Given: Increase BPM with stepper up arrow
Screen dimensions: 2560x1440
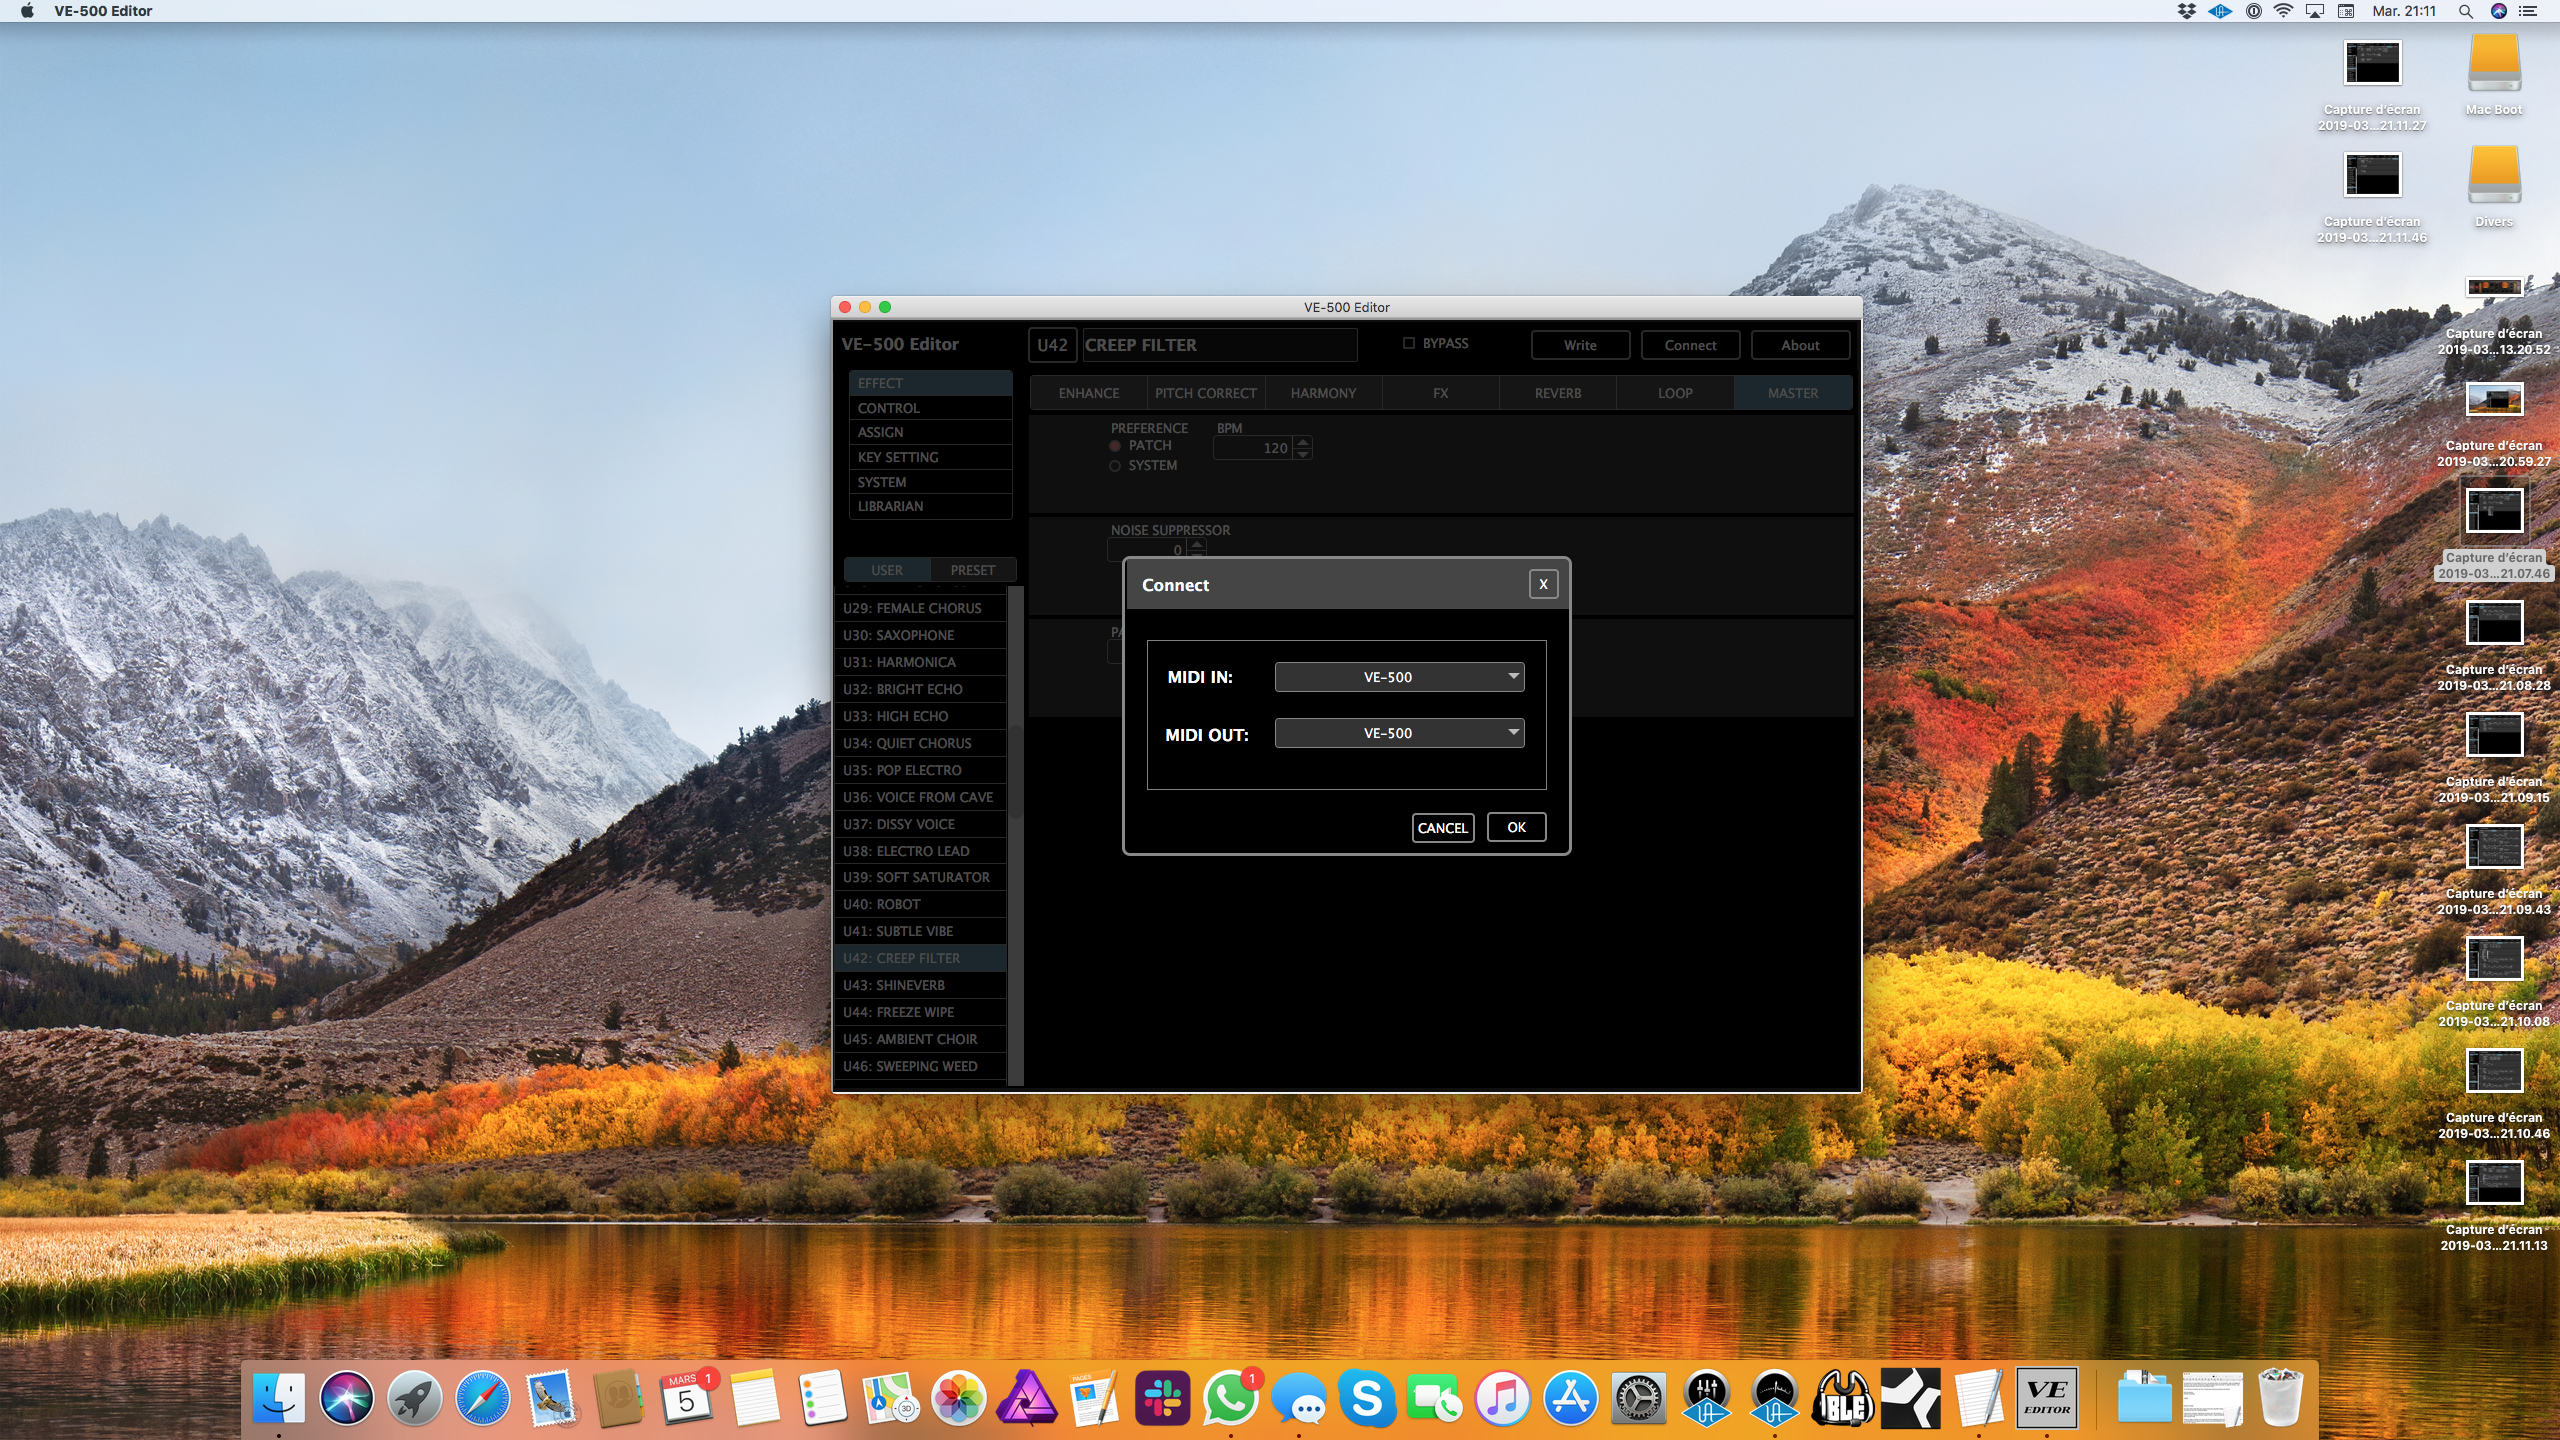Looking at the screenshot, I should tap(1302, 442).
